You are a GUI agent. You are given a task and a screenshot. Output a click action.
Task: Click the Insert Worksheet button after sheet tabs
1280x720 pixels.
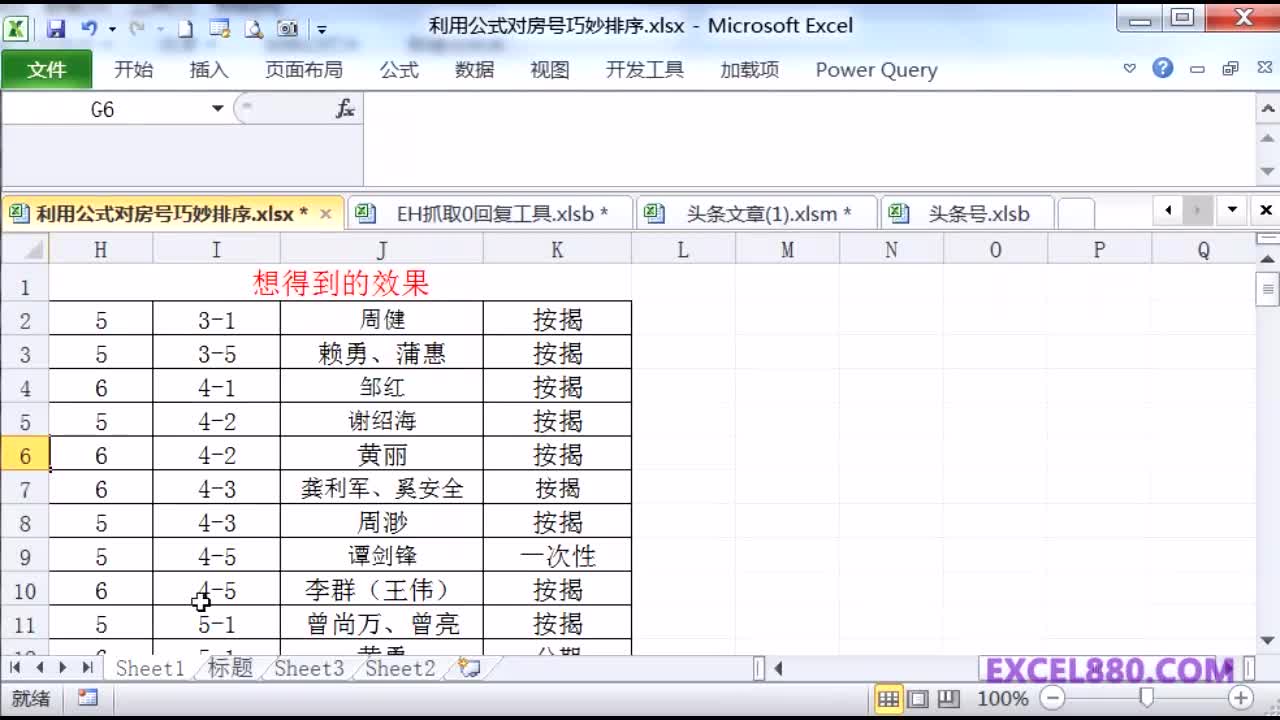[466, 670]
